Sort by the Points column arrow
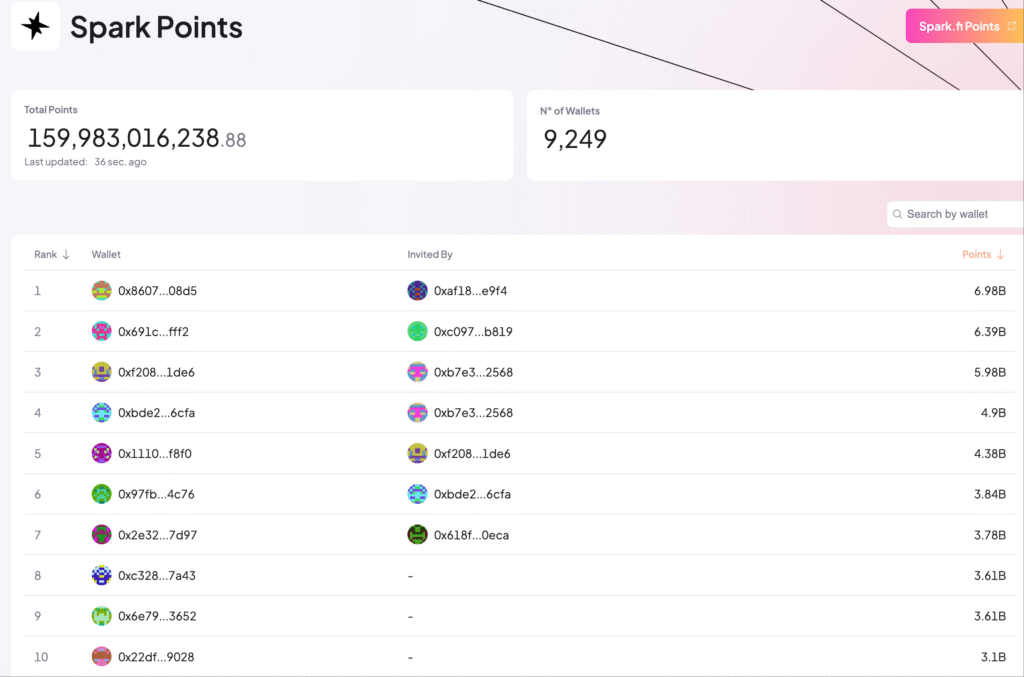This screenshot has width=1024, height=677. (x=1000, y=255)
